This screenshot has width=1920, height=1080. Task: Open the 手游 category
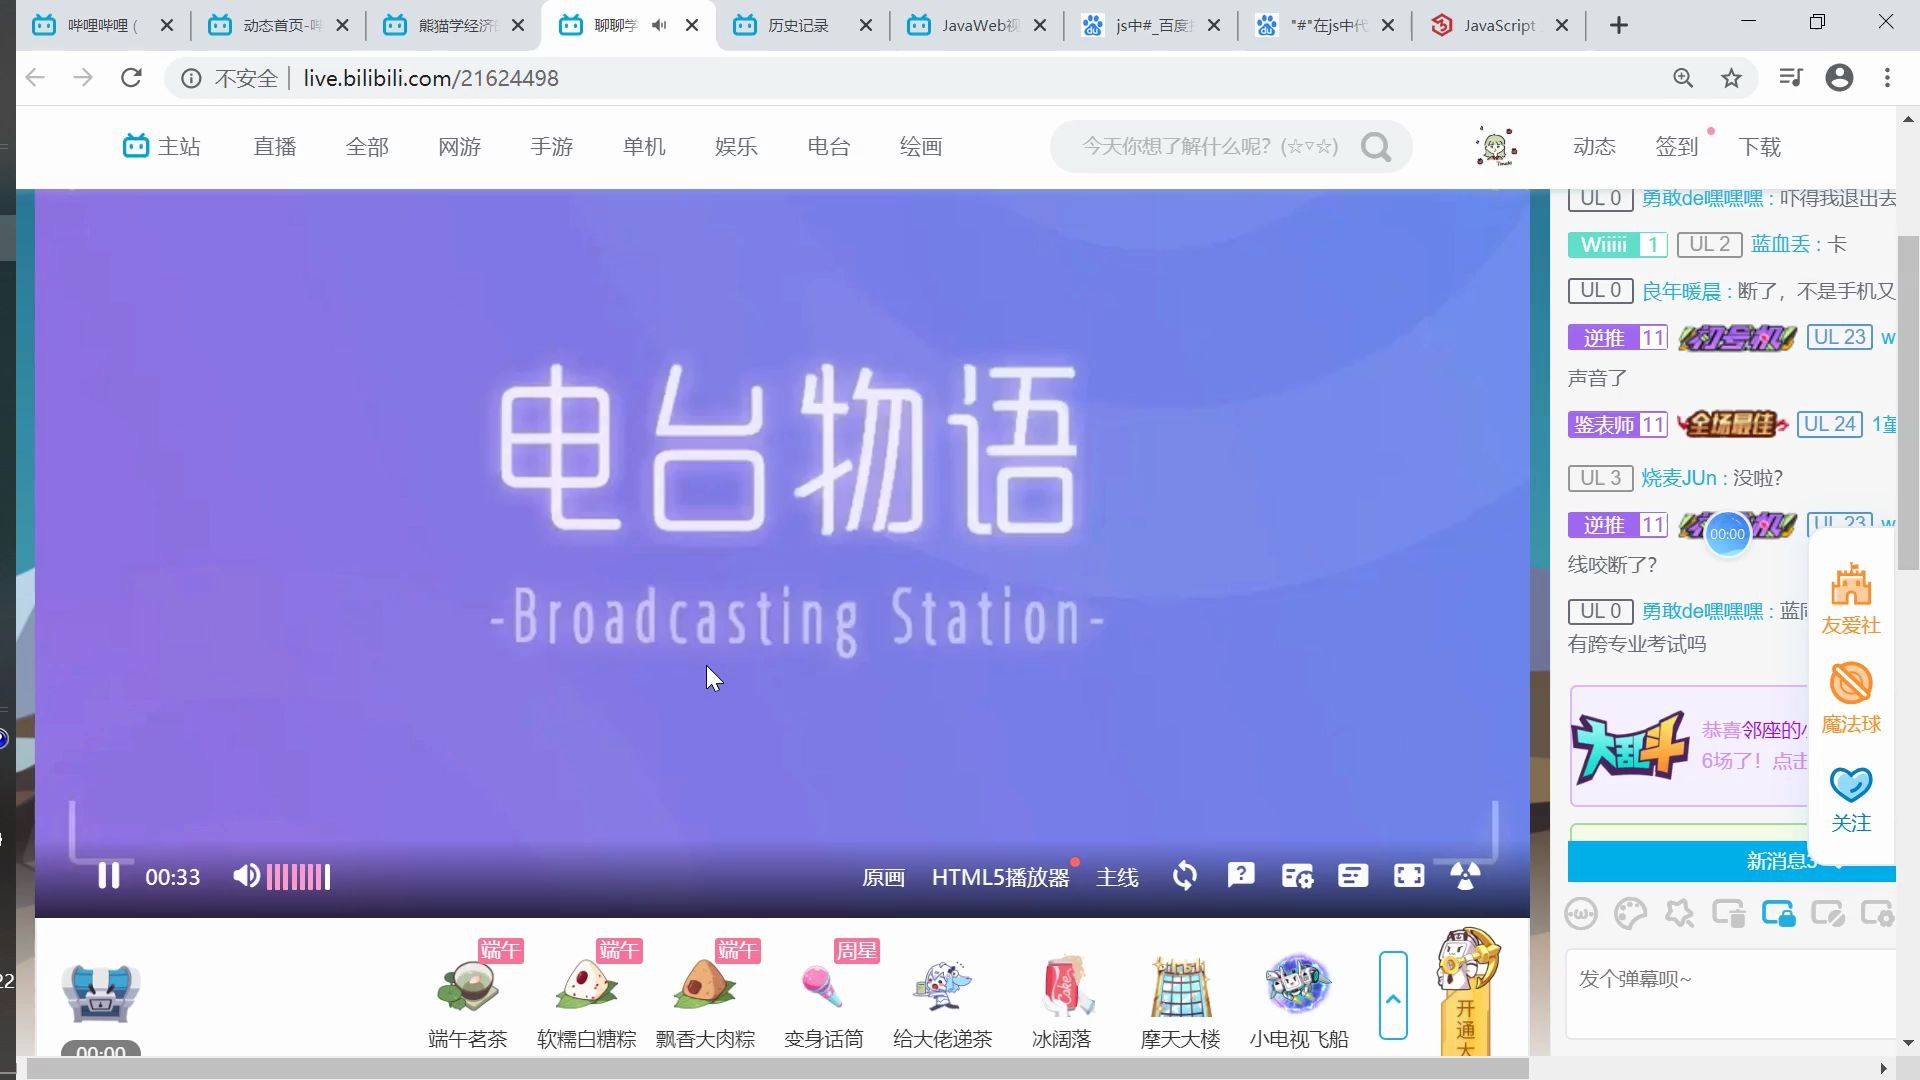551,147
